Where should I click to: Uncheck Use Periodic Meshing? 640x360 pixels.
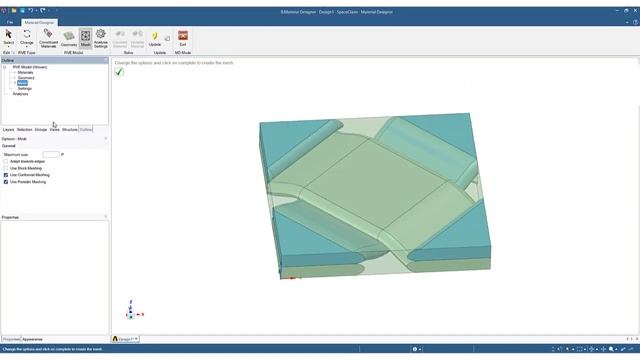(6, 182)
